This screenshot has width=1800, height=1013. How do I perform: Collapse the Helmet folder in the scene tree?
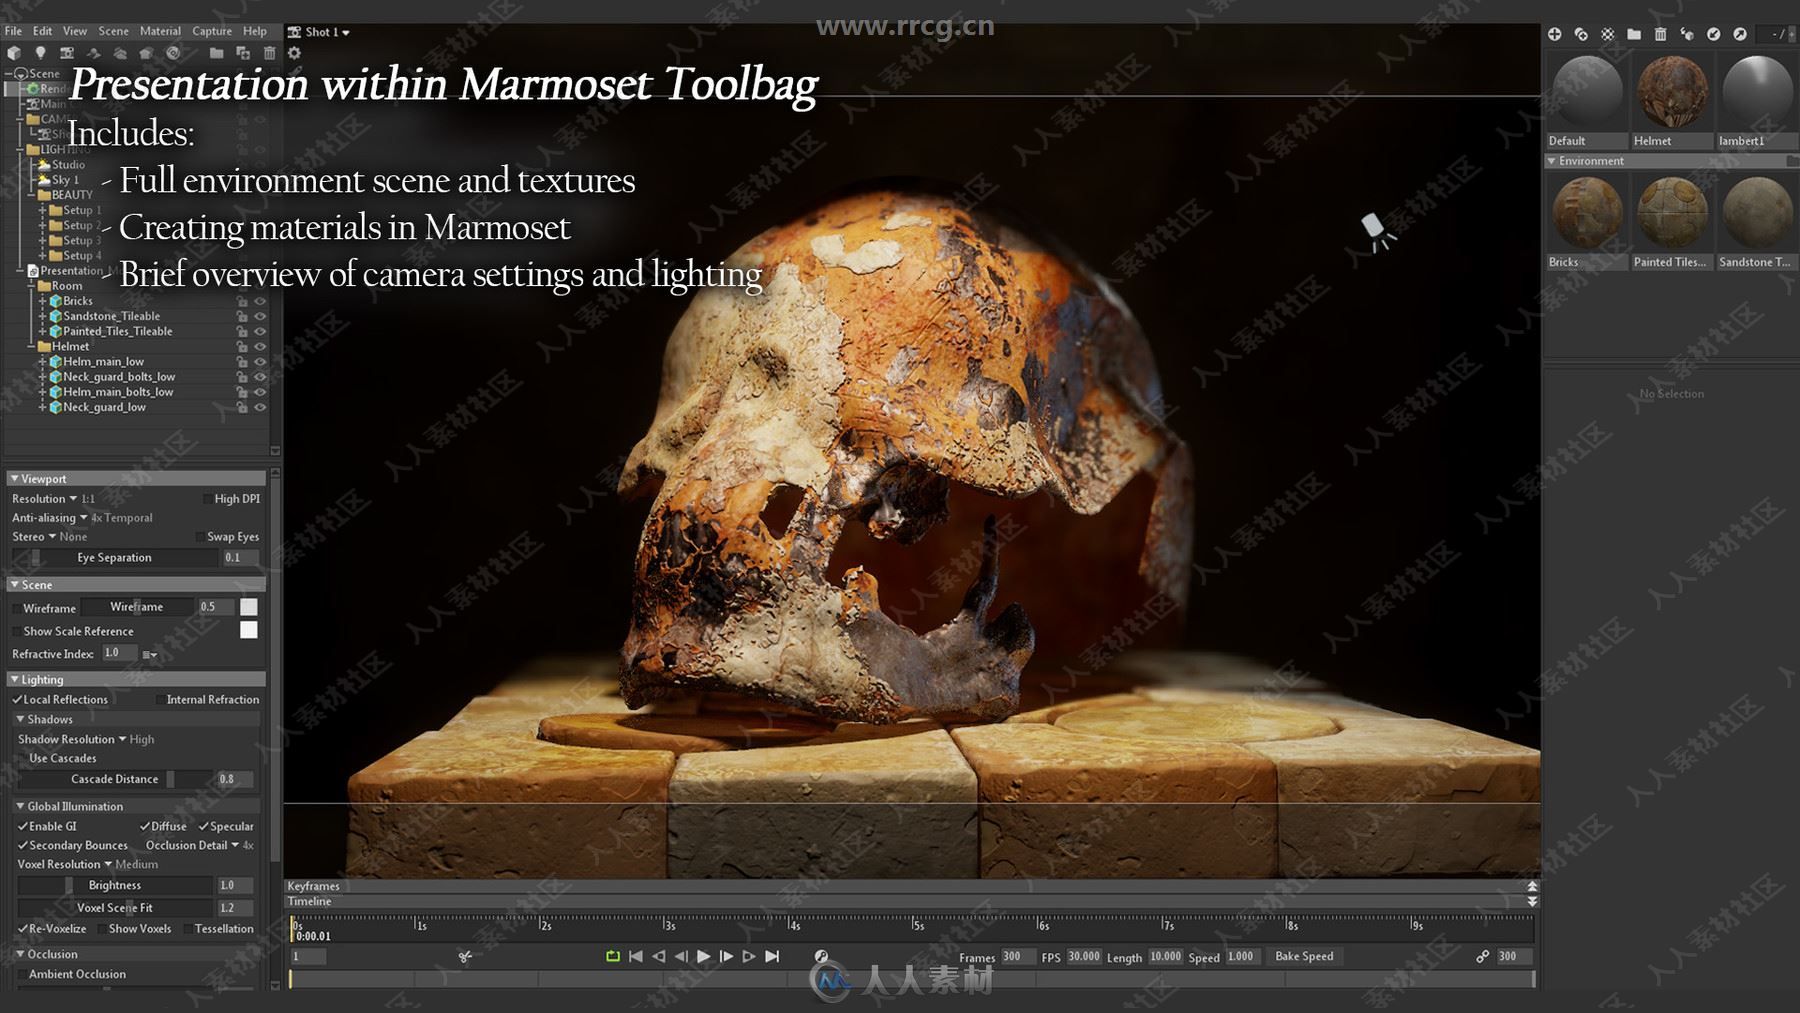point(33,347)
